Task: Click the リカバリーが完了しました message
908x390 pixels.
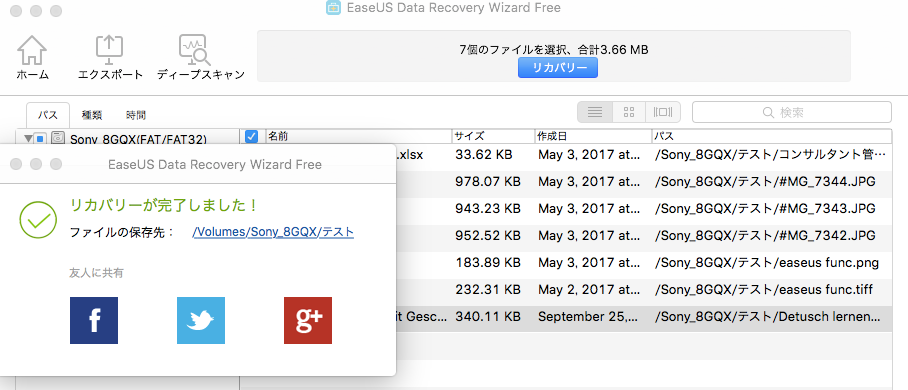Action: coord(163,205)
